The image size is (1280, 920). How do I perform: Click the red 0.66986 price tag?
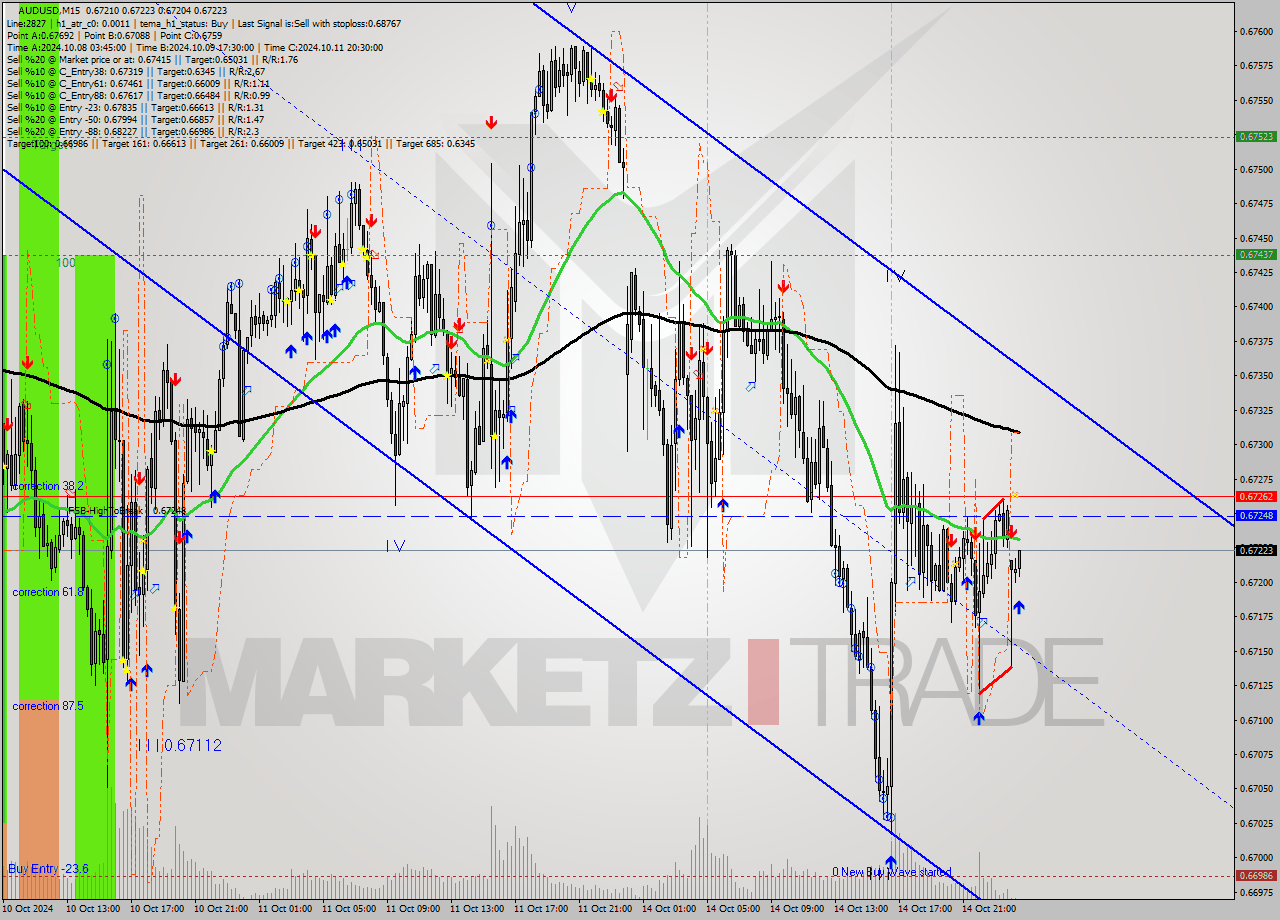point(1256,876)
